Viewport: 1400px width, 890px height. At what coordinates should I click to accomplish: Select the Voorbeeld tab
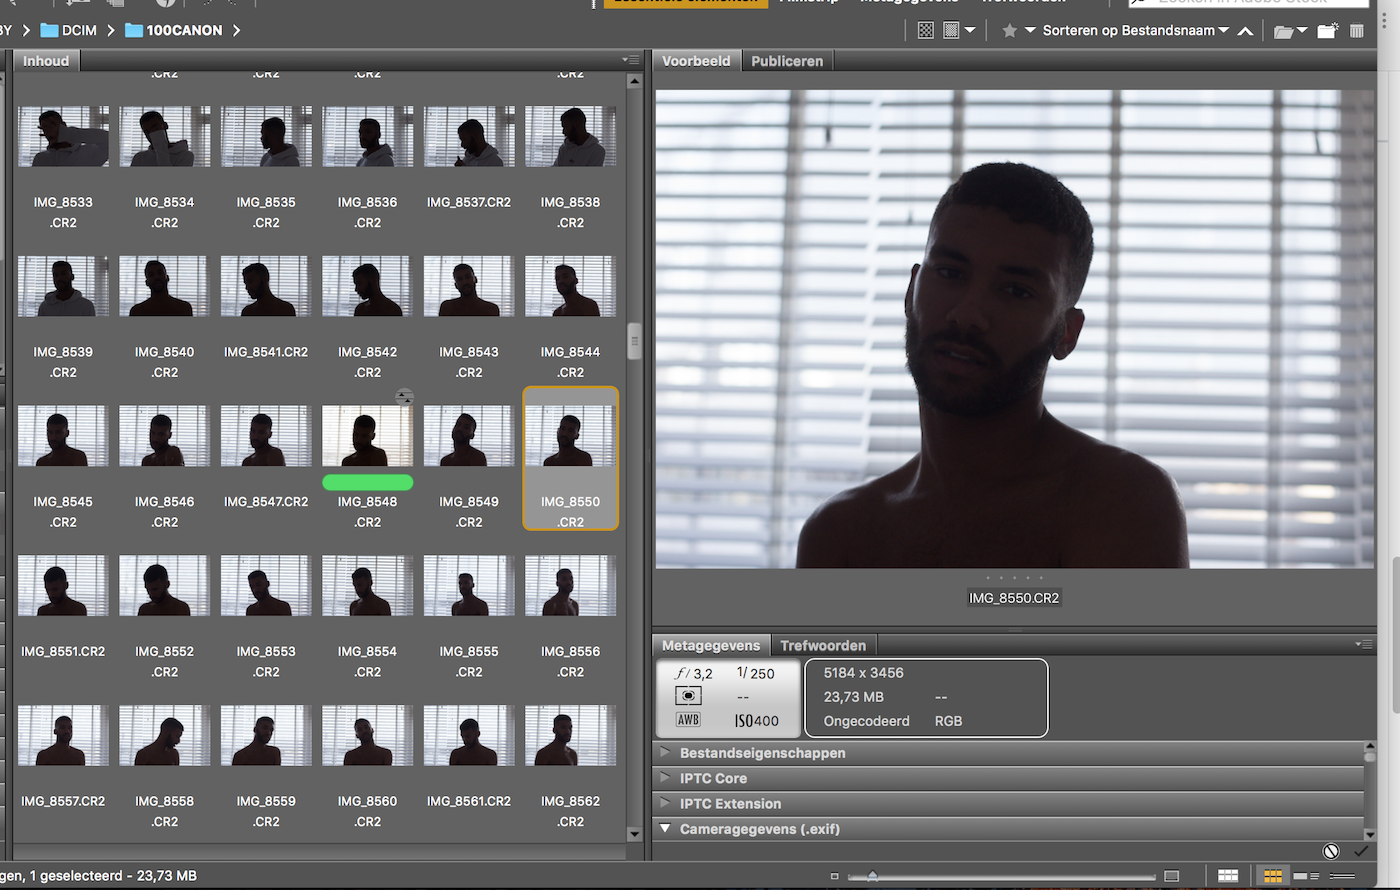point(696,61)
